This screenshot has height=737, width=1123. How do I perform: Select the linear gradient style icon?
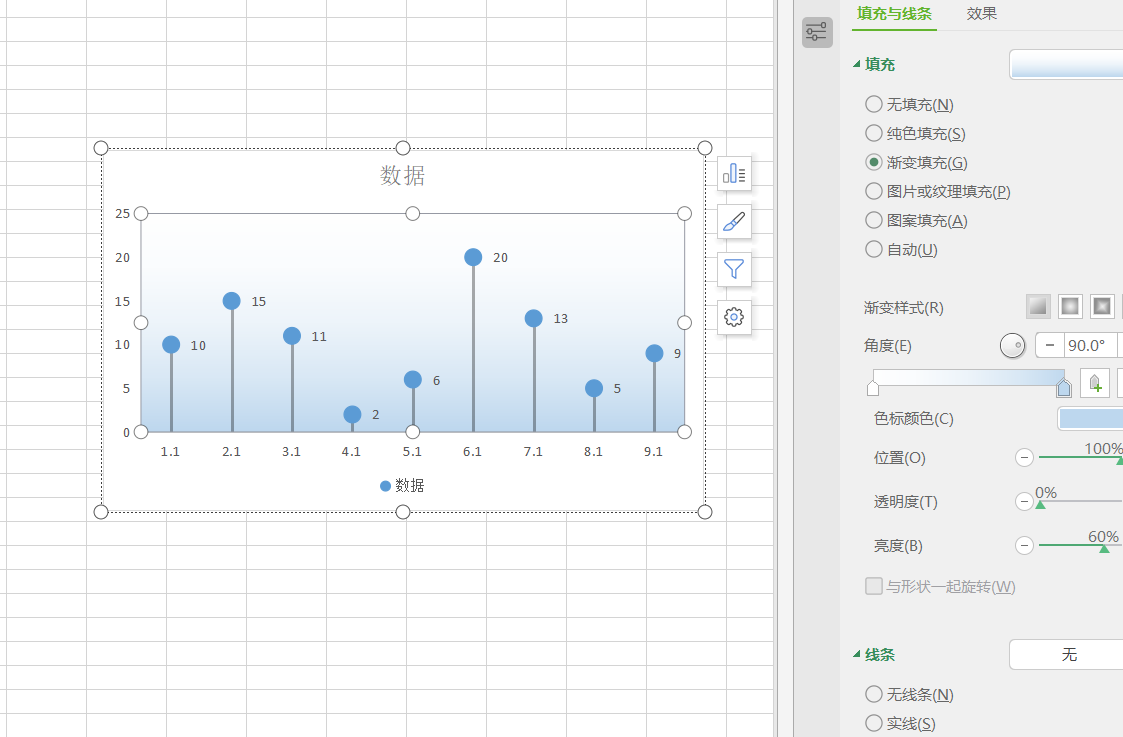coord(1039,306)
